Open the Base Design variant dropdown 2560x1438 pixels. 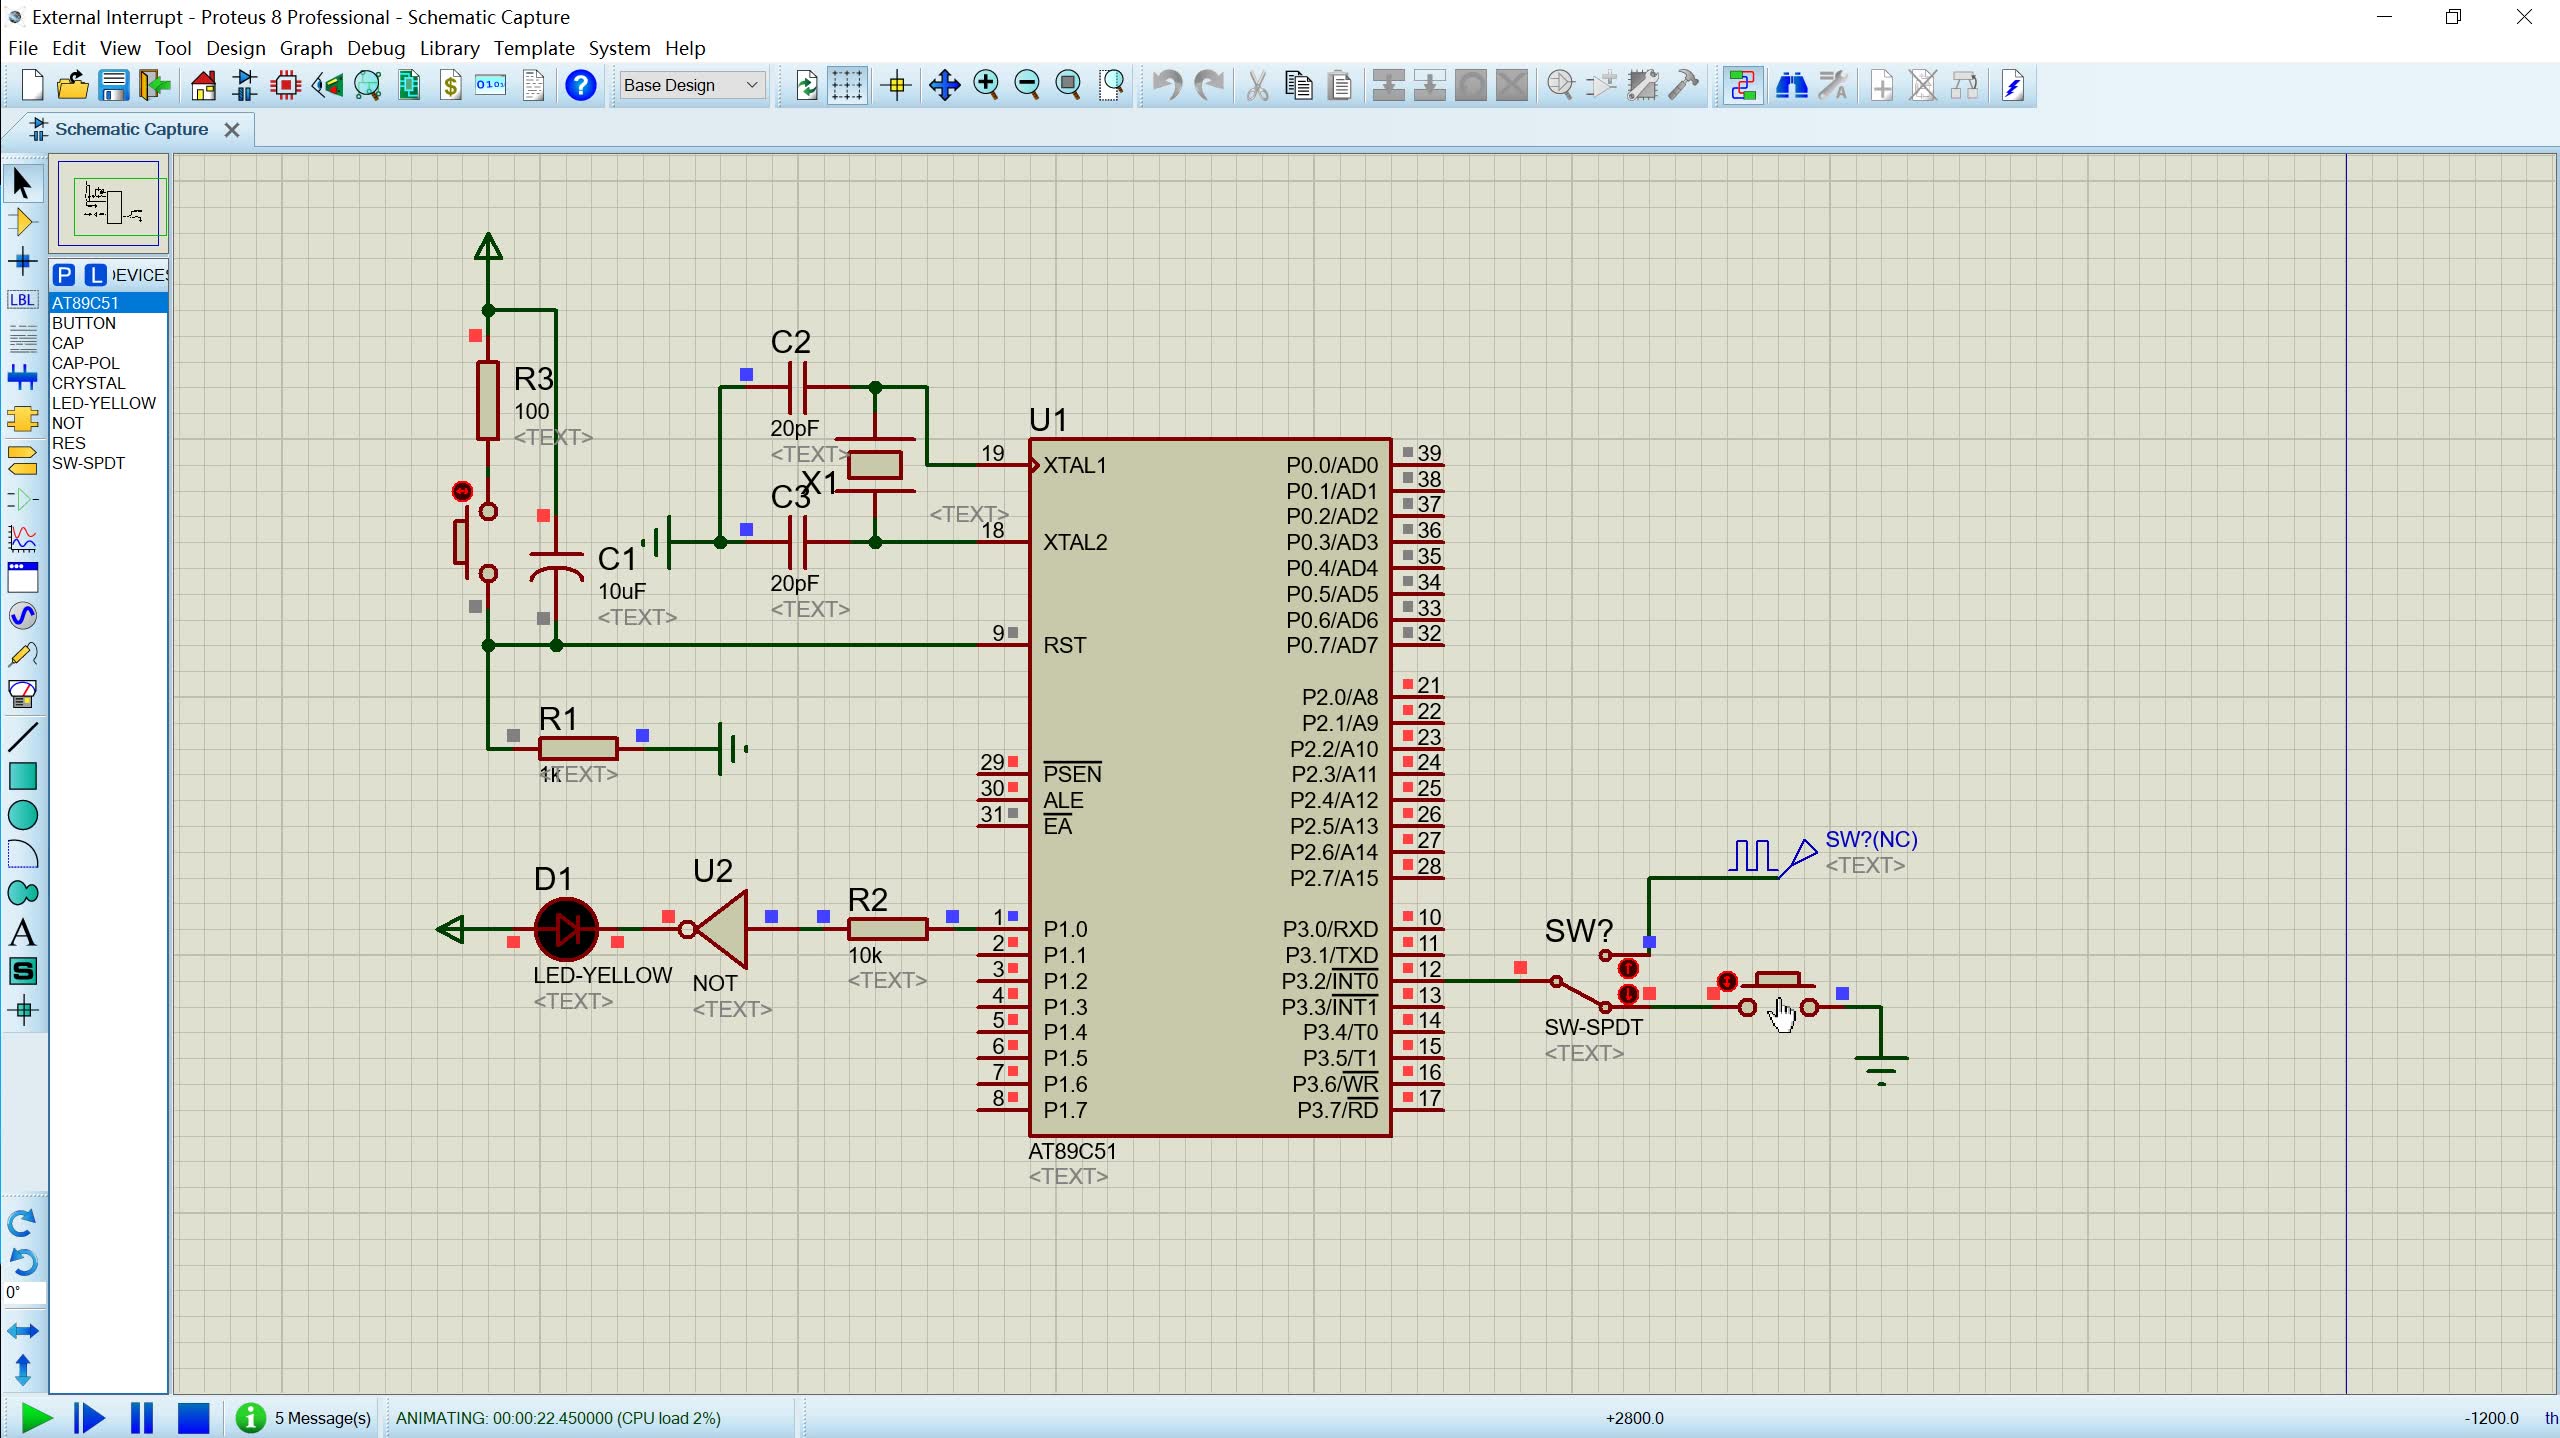pyautogui.click(x=691, y=85)
